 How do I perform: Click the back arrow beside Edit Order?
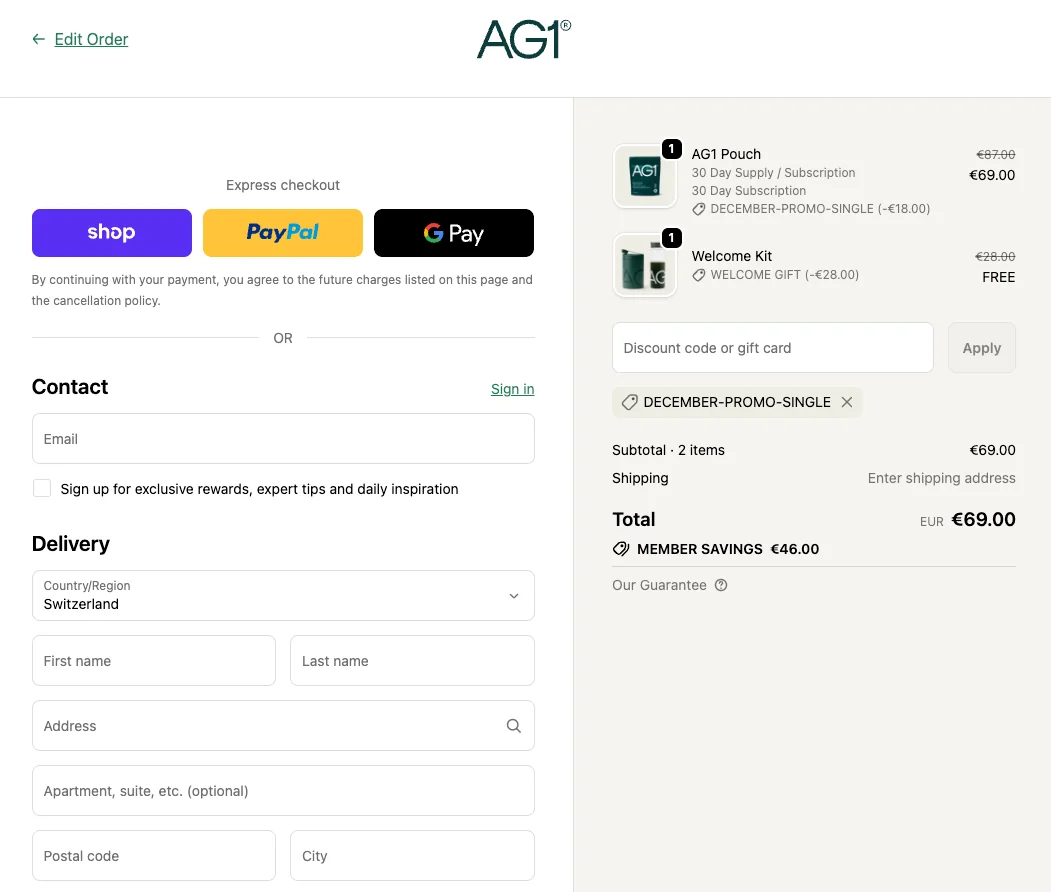[x=37, y=40]
